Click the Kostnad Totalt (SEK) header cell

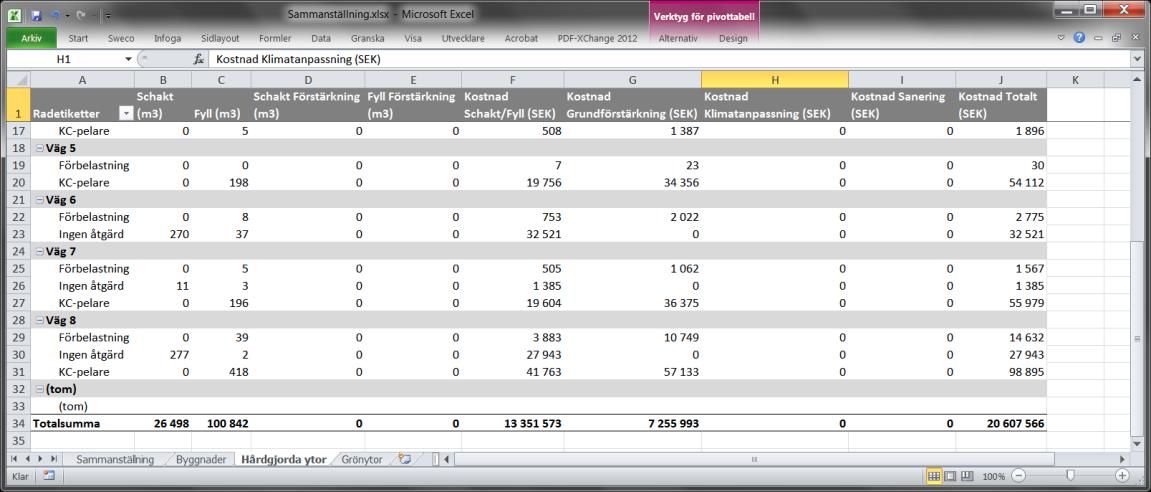pos(1001,105)
